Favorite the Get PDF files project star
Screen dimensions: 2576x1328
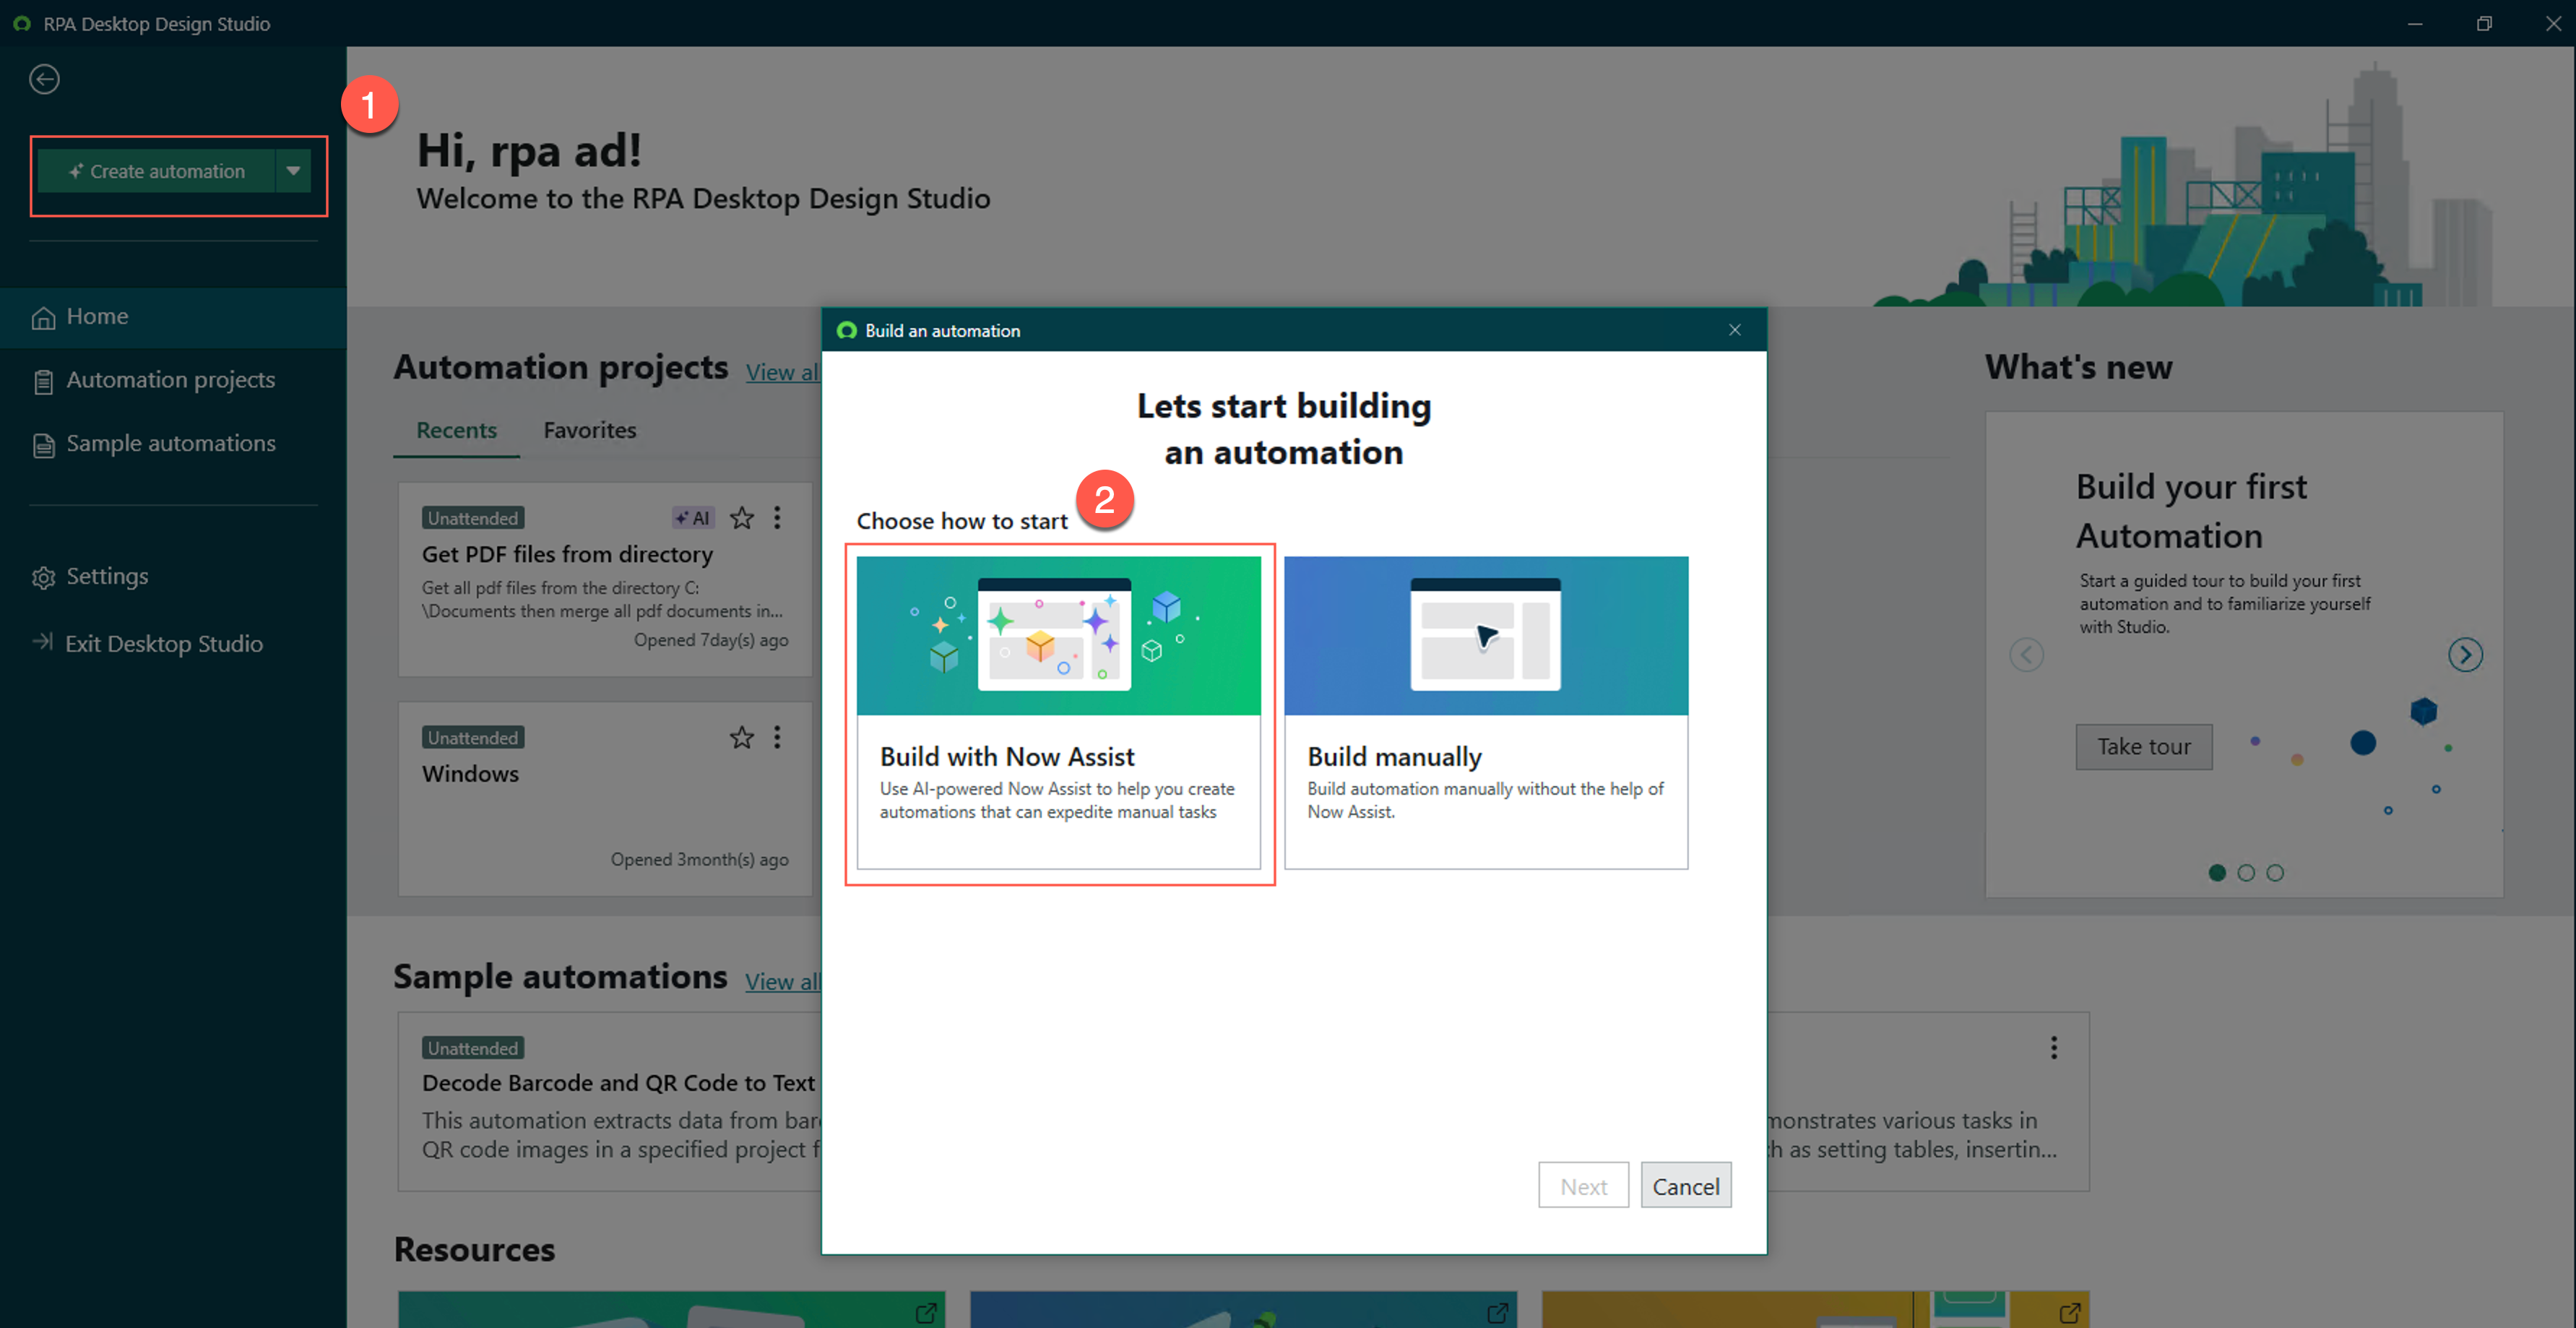(742, 518)
